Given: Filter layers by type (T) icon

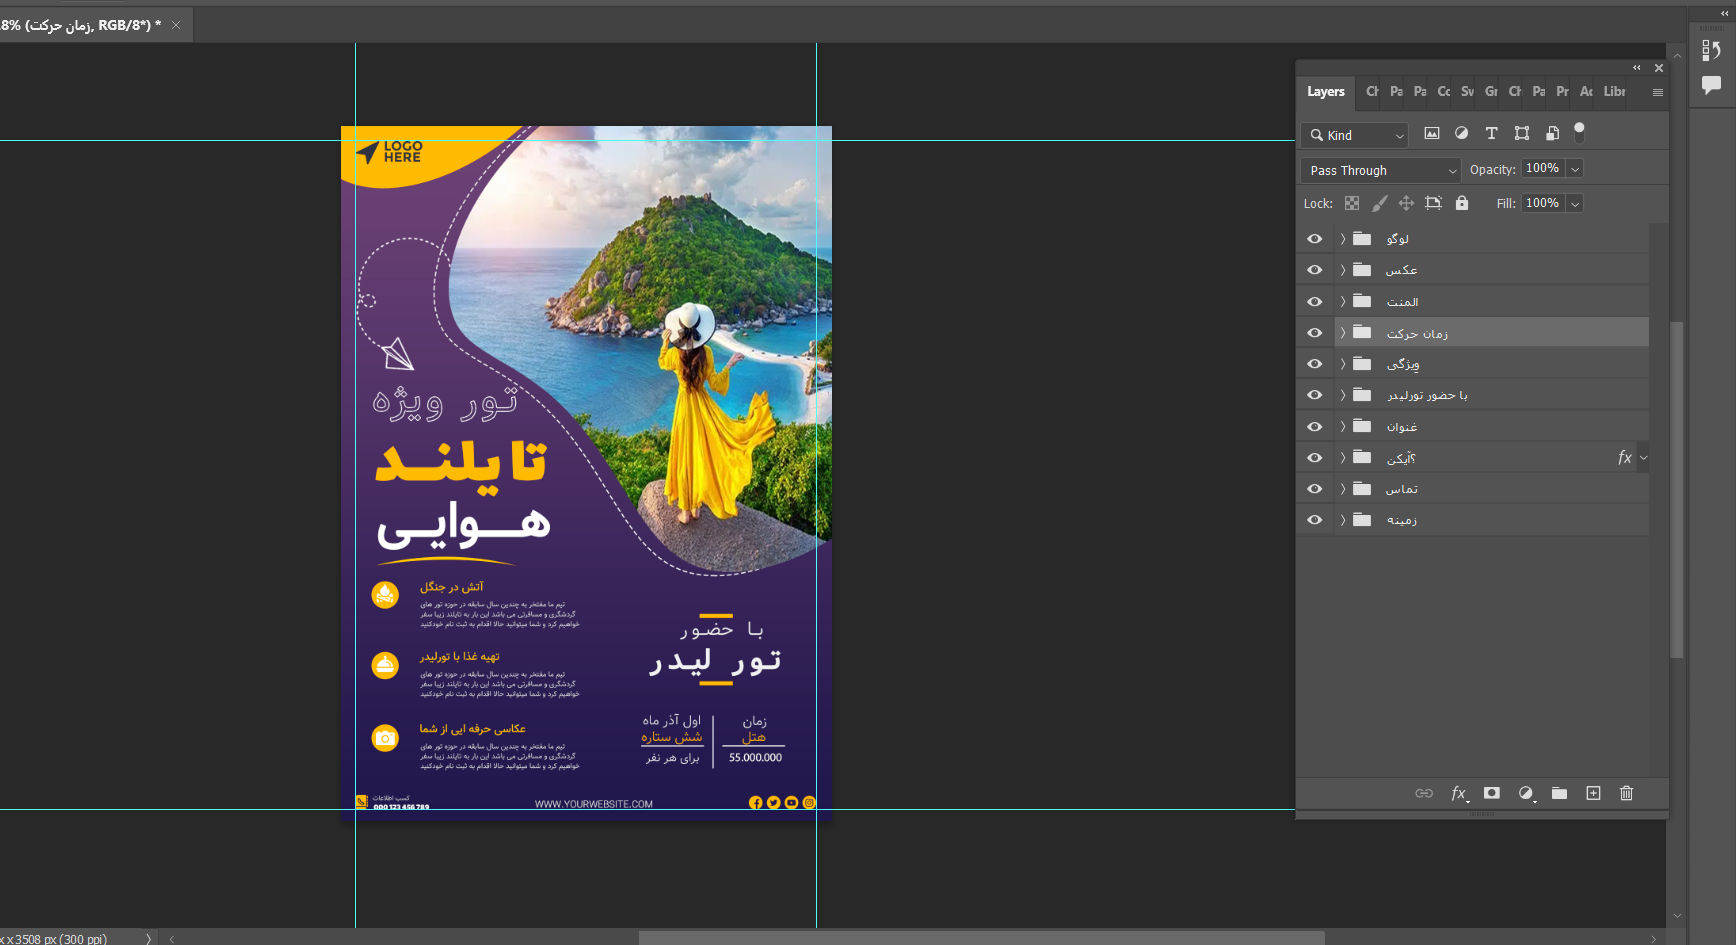Looking at the screenshot, I should pyautogui.click(x=1491, y=133).
